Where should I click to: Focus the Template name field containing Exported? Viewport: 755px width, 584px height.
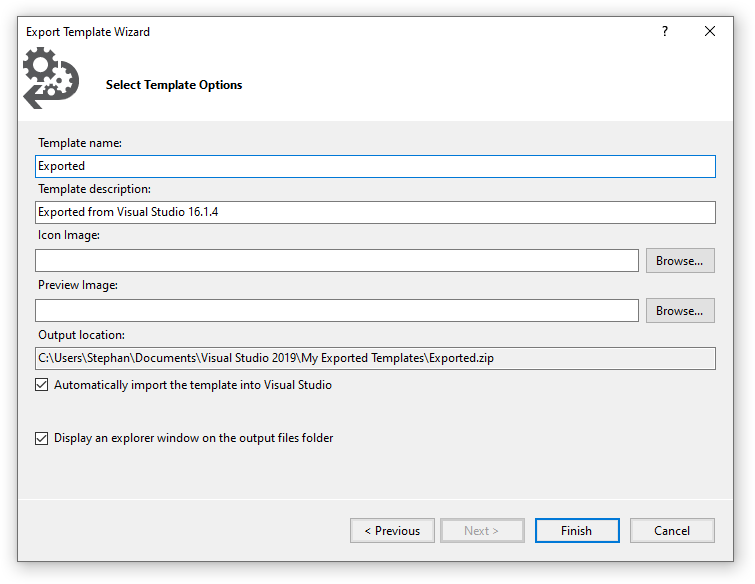375,166
